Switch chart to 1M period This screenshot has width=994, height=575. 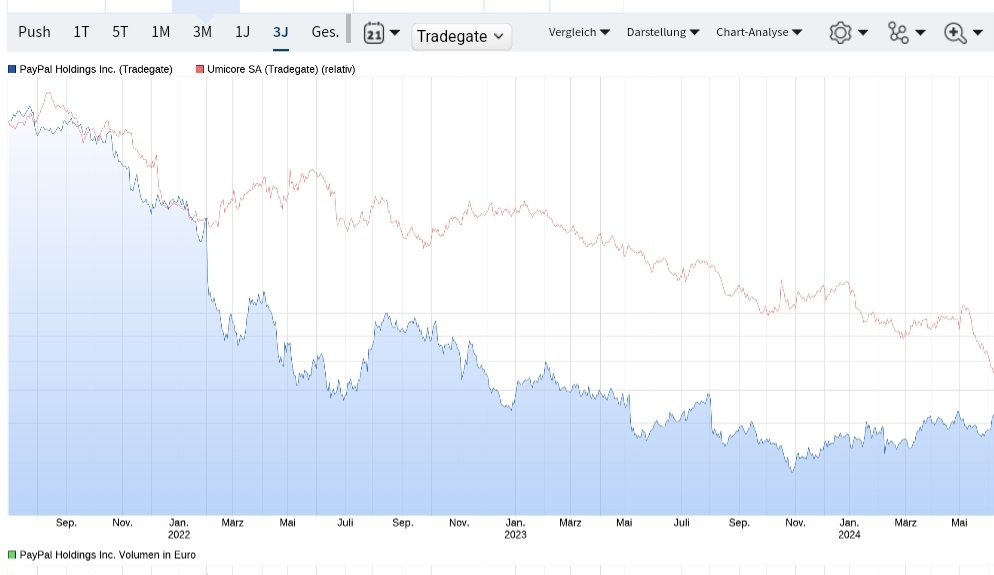[x=160, y=32]
